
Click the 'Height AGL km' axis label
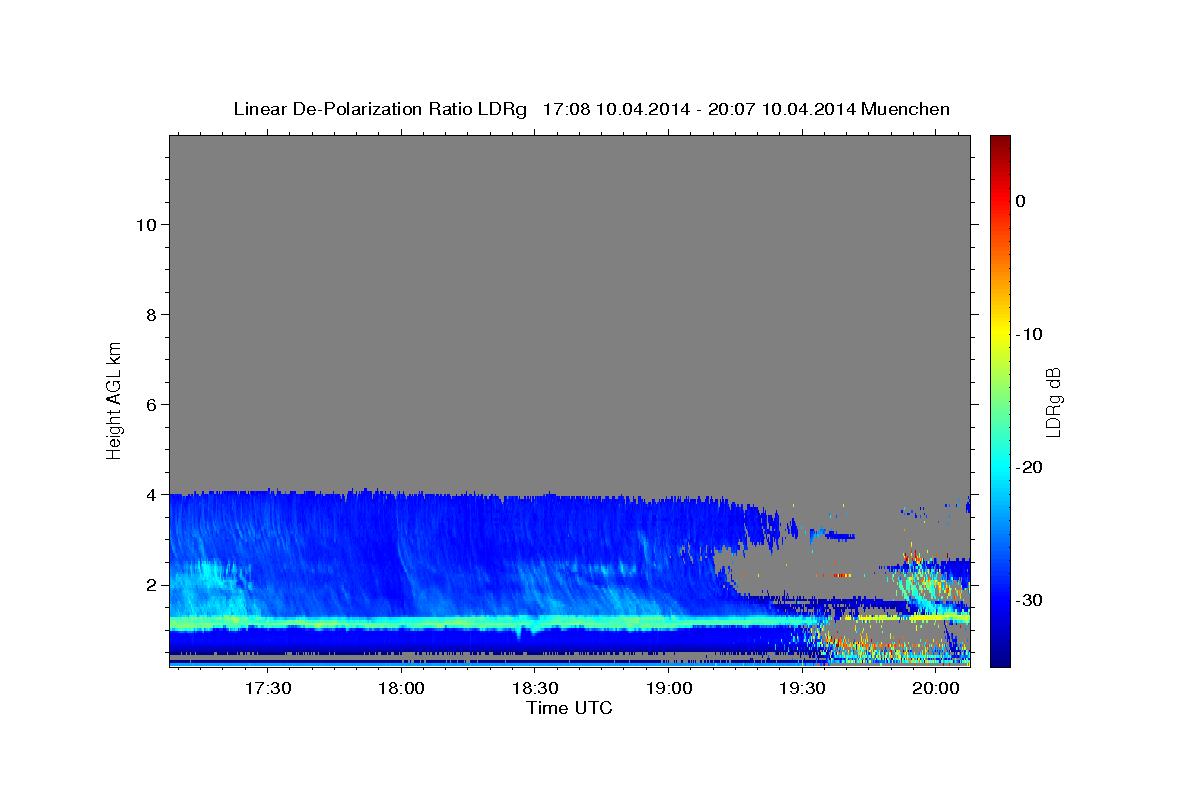(x=114, y=400)
